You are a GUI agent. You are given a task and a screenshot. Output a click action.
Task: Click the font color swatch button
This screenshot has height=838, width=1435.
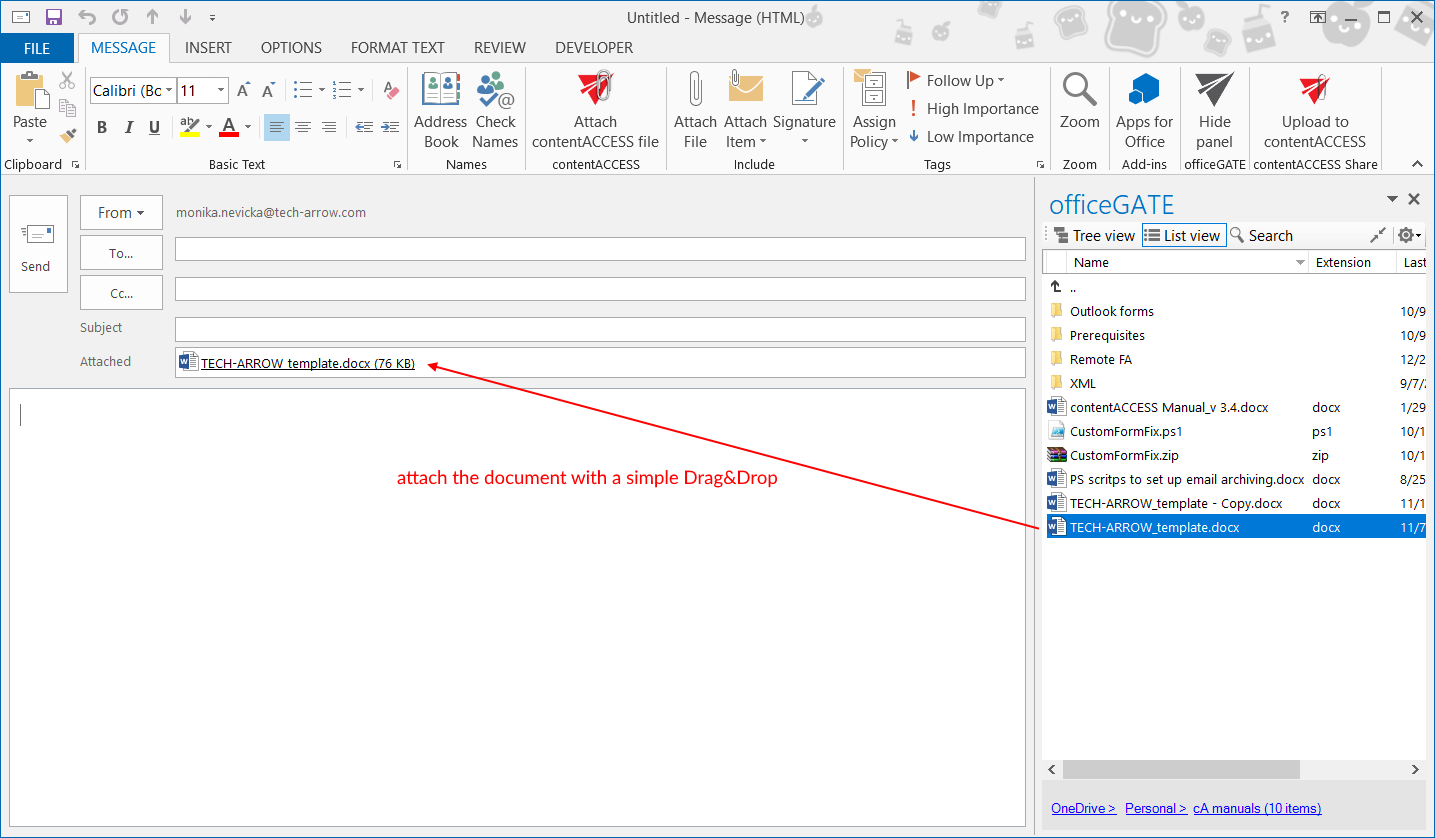tap(229, 128)
